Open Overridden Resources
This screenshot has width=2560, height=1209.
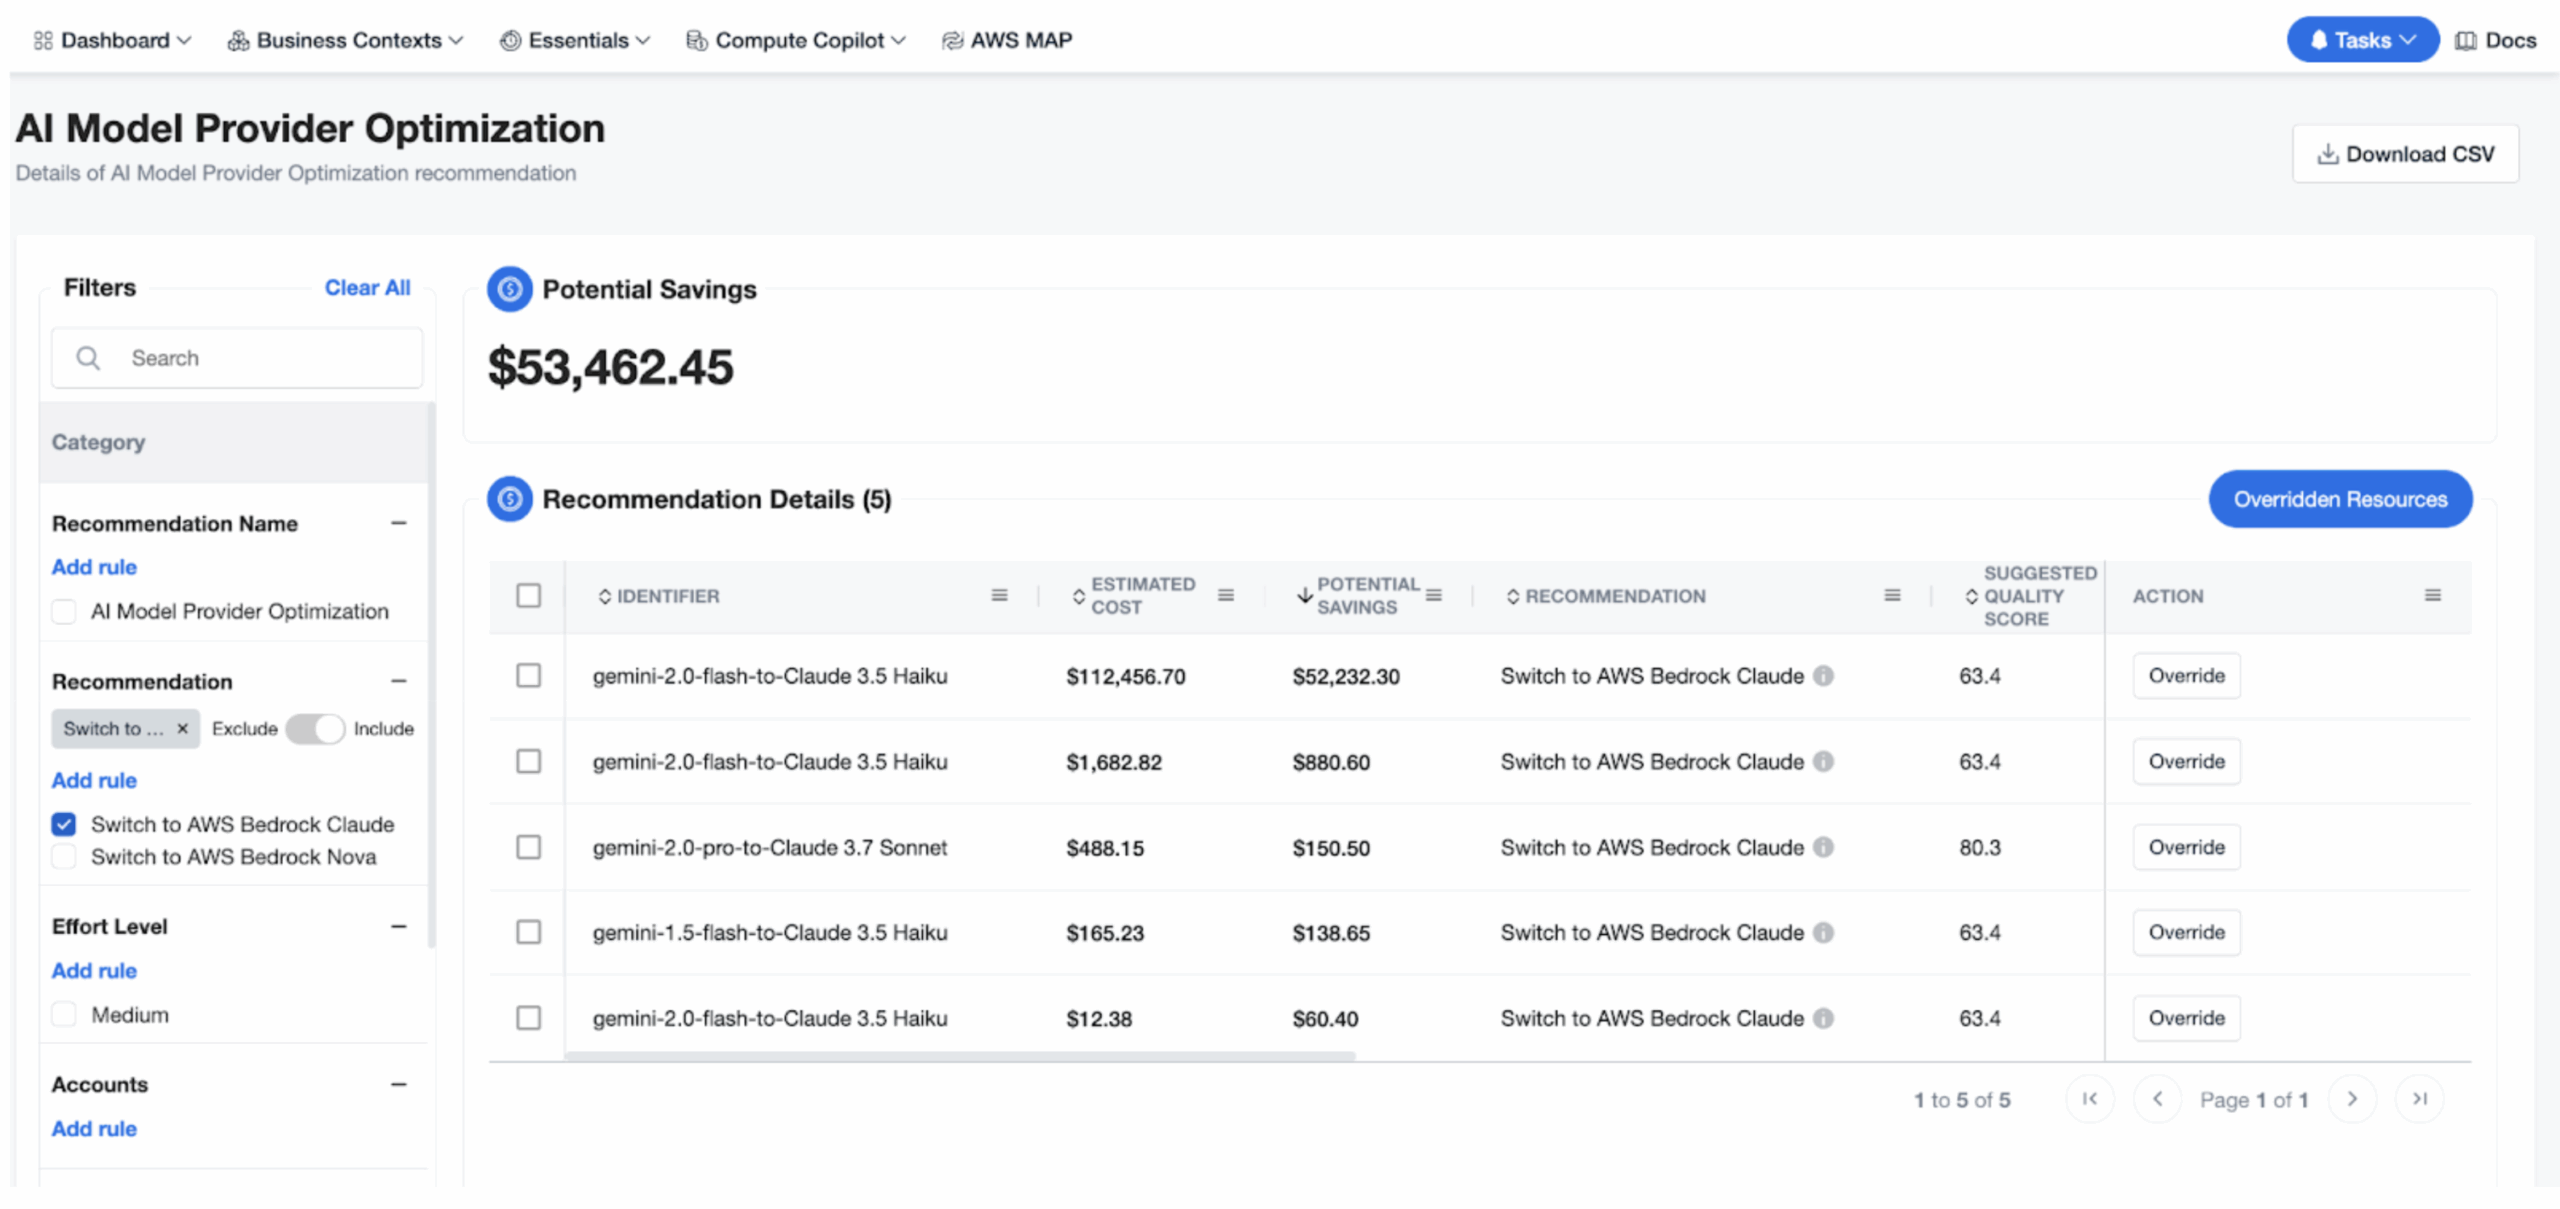(x=2340, y=499)
